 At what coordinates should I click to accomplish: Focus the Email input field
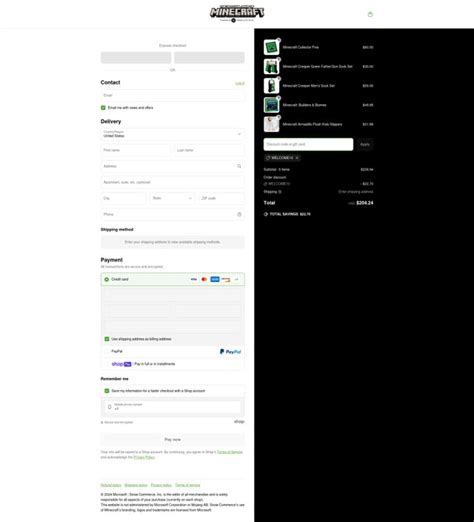pyautogui.click(x=172, y=95)
